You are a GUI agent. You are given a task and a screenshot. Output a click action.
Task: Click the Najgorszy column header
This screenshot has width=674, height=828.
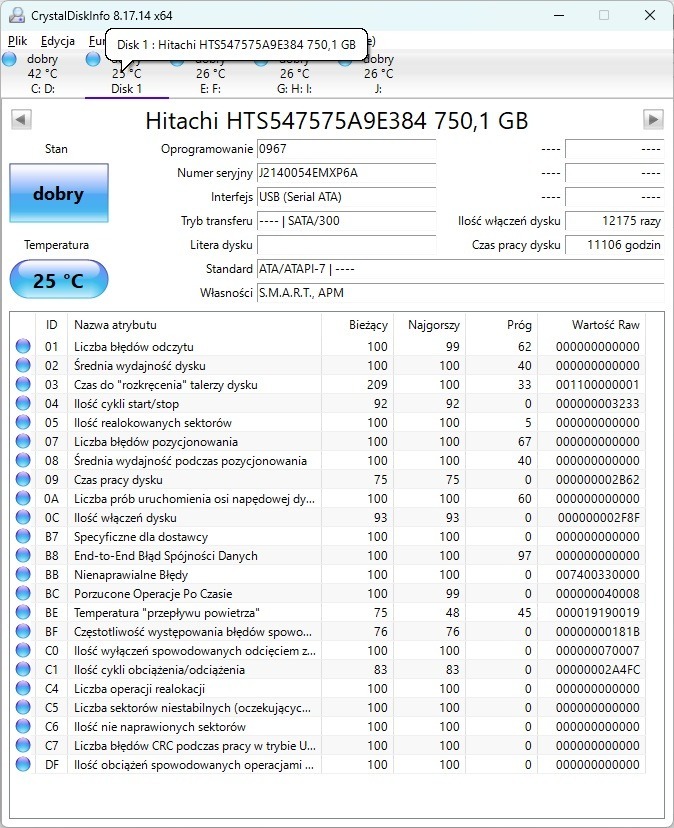click(429, 325)
